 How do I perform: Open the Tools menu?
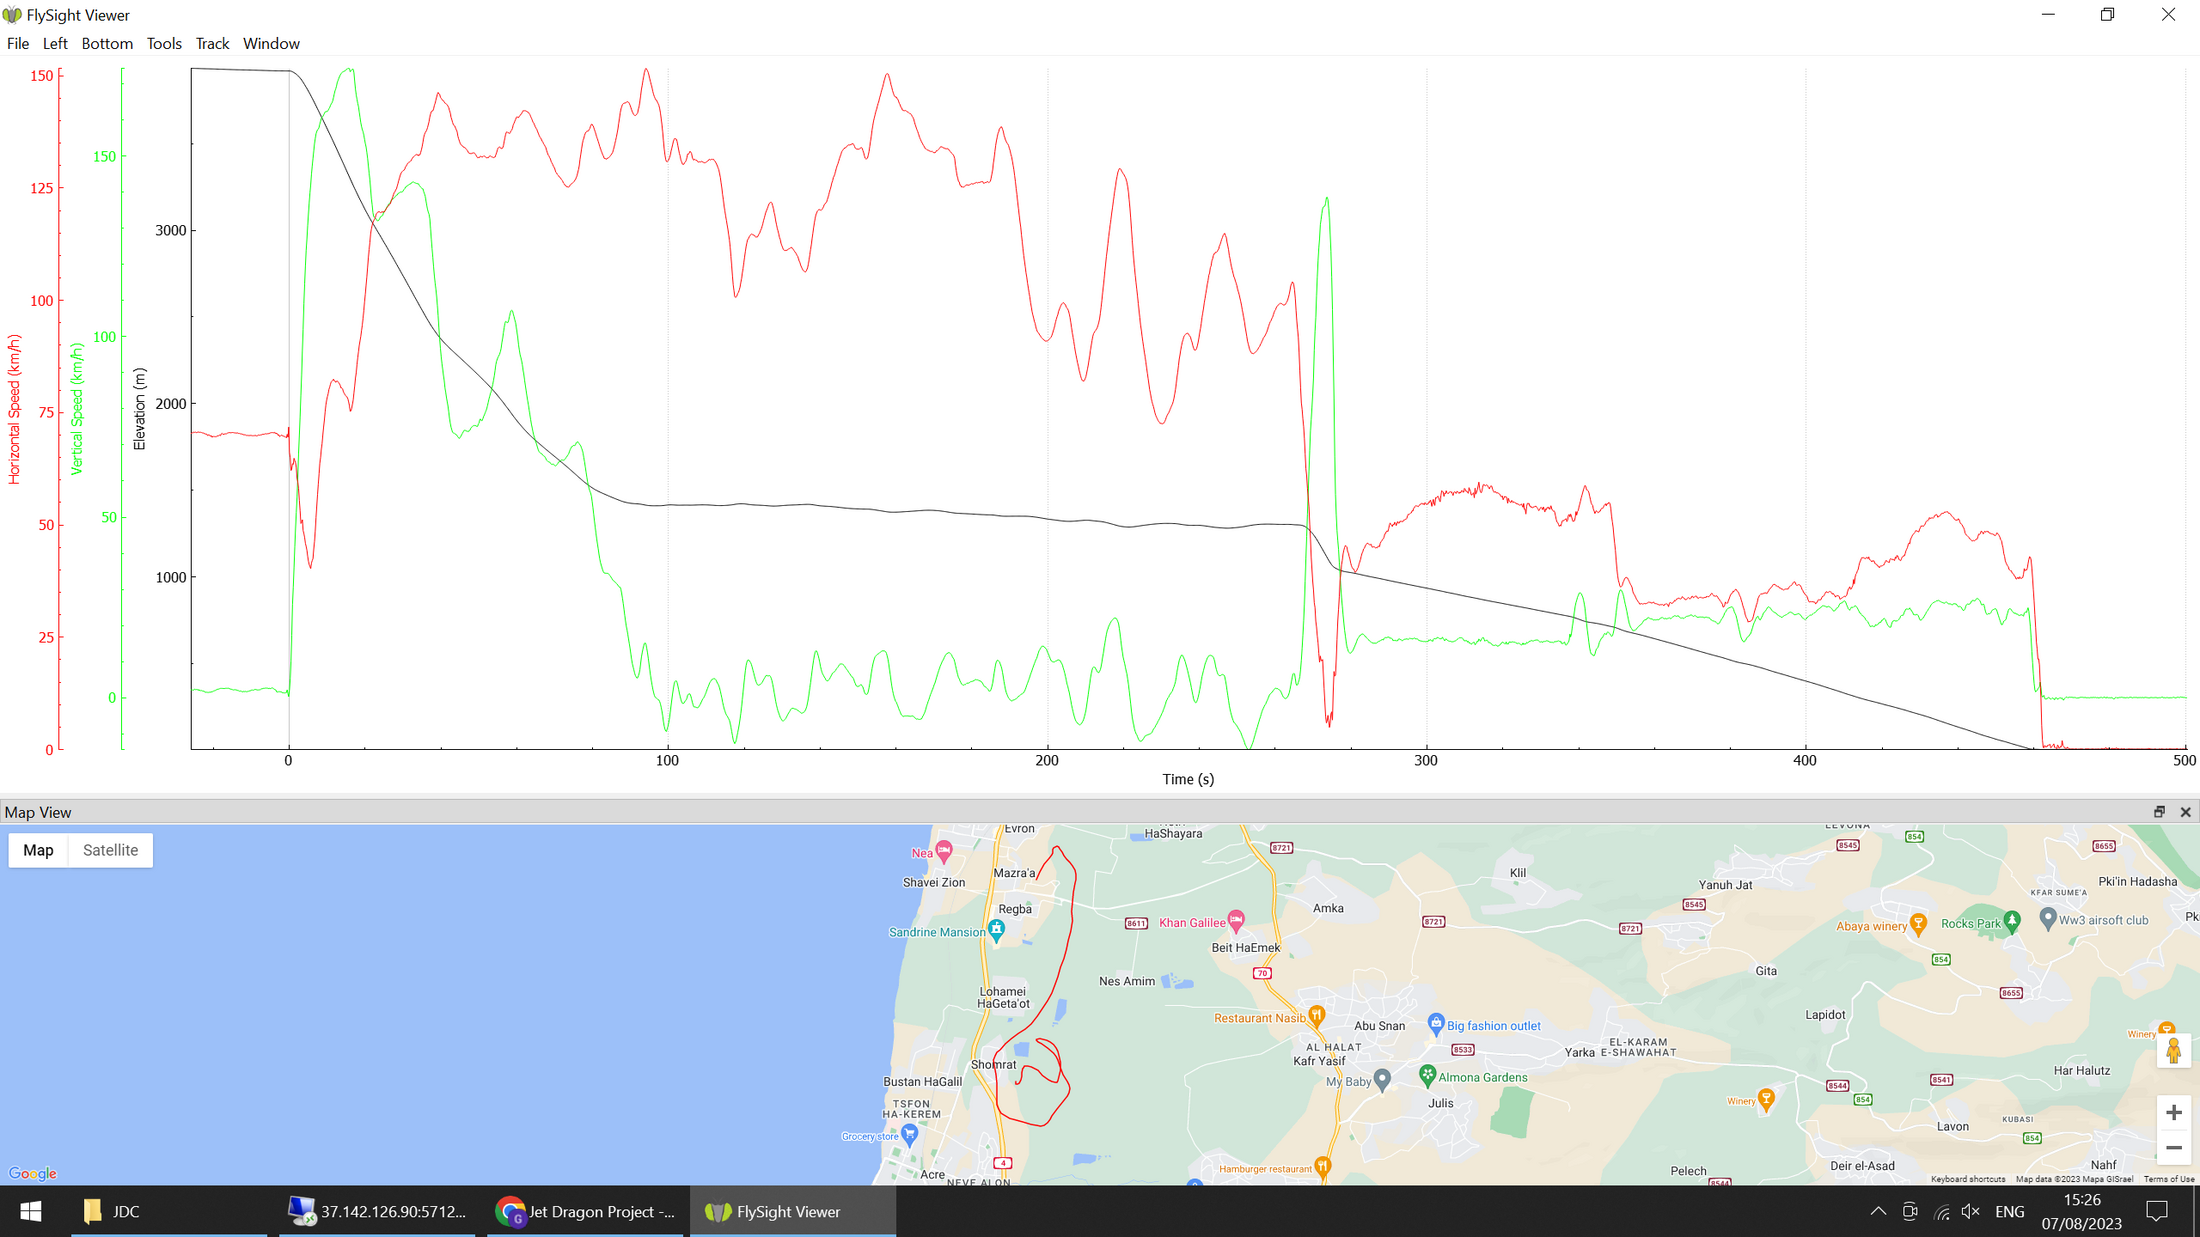pyautogui.click(x=164, y=43)
